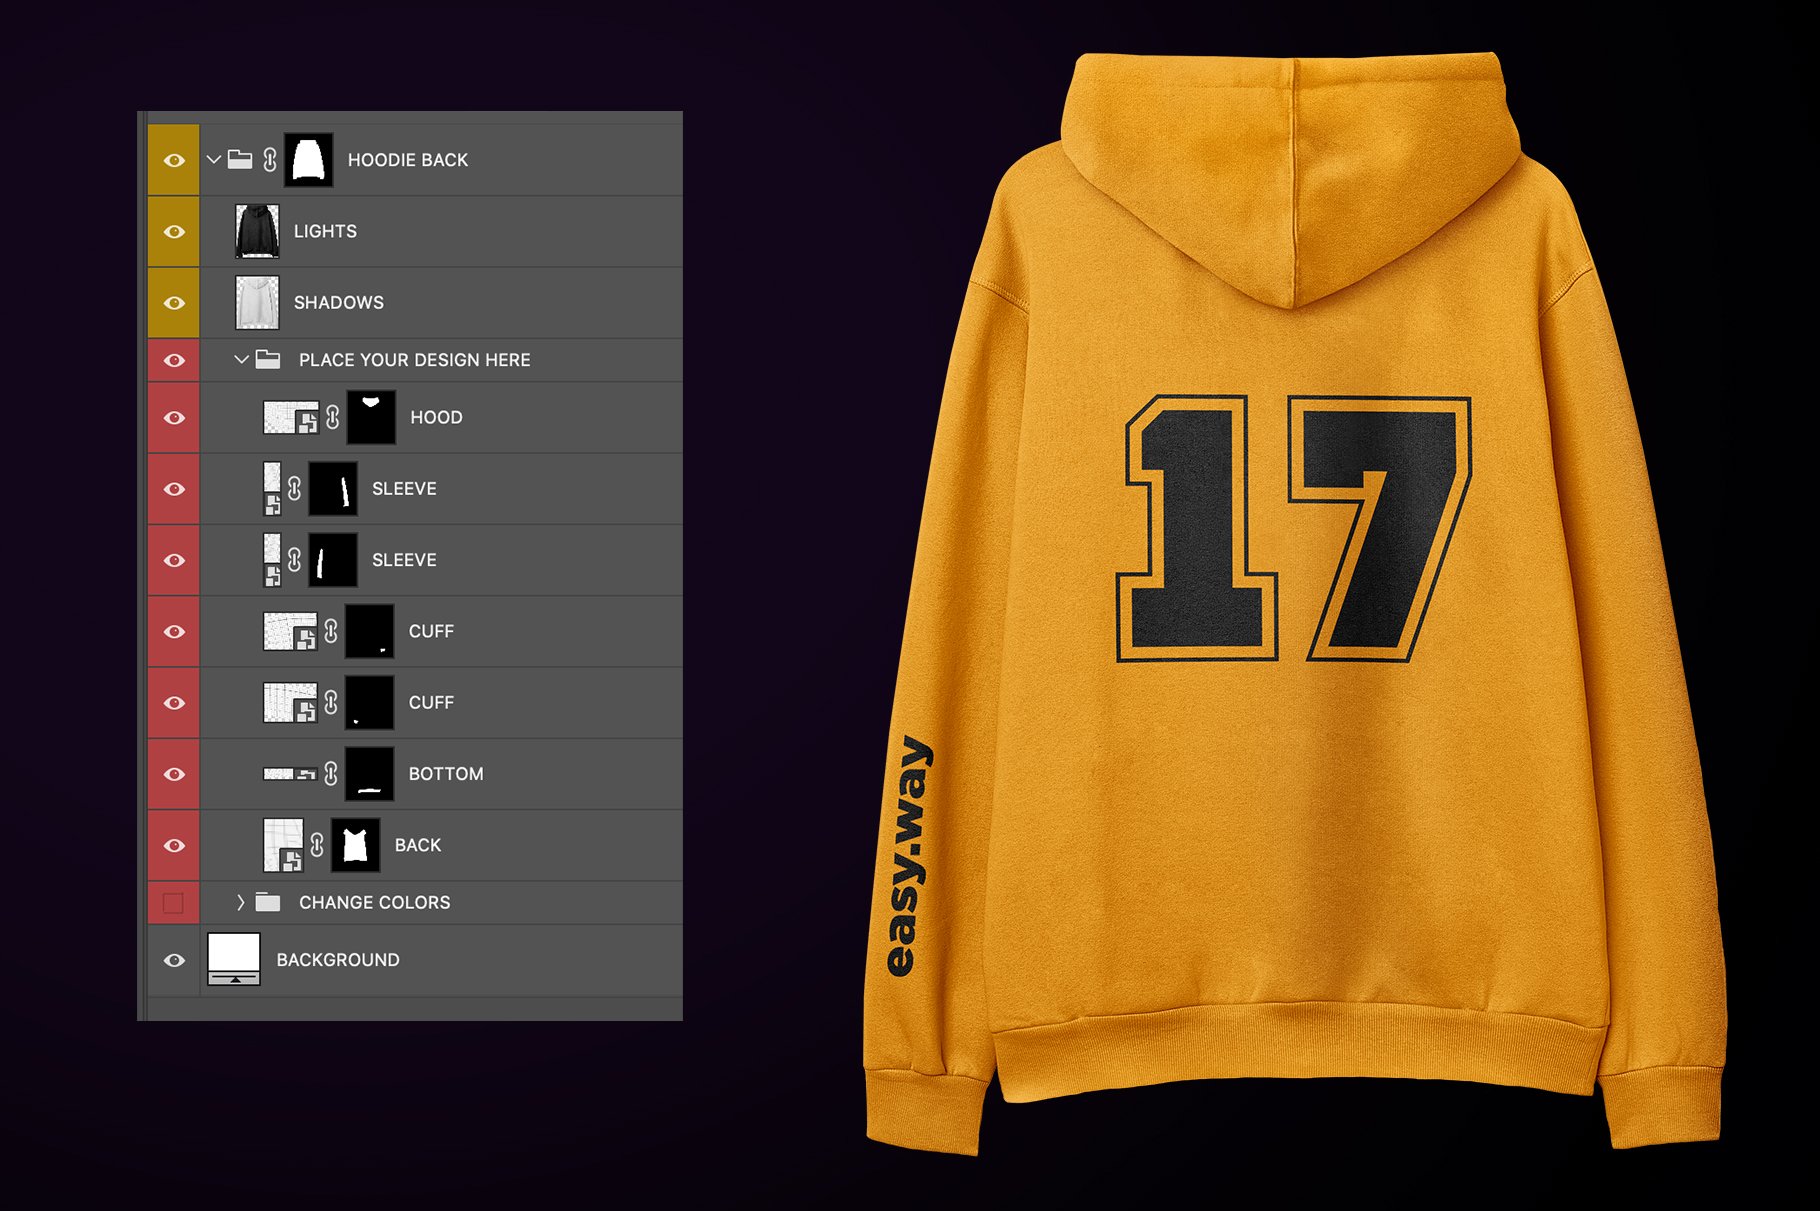
Task: Click the HOODIE BACK mask link icon
Action: (x=270, y=159)
